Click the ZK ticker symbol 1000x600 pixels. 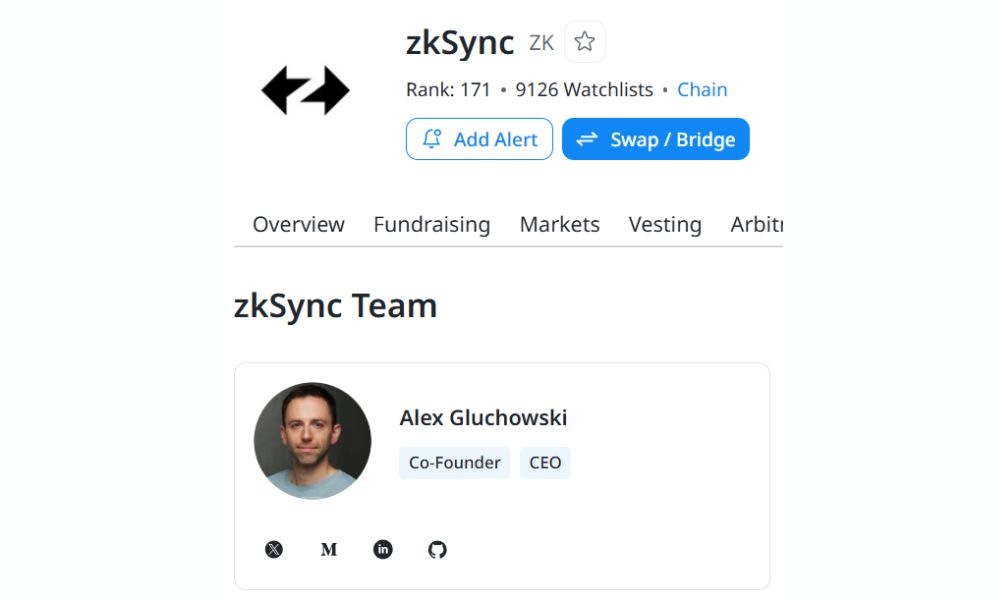(x=541, y=43)
